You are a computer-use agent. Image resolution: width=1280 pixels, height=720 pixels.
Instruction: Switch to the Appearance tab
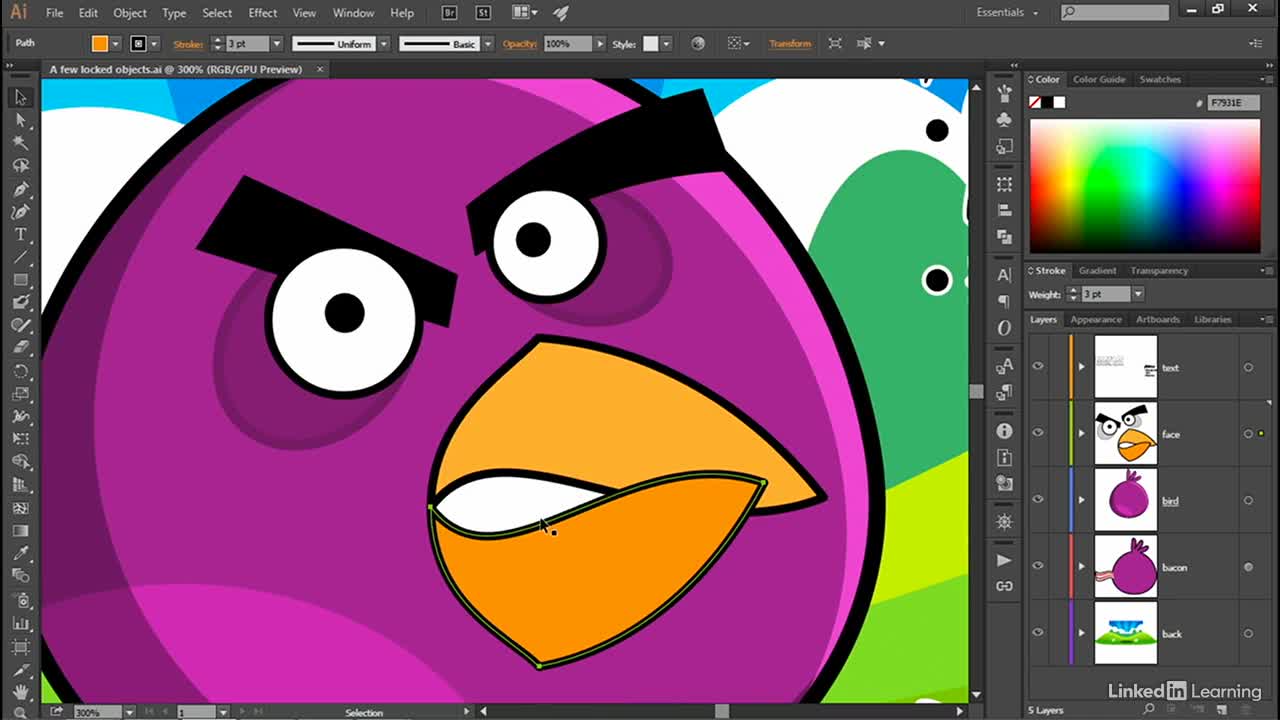(x=1096, y=319)
